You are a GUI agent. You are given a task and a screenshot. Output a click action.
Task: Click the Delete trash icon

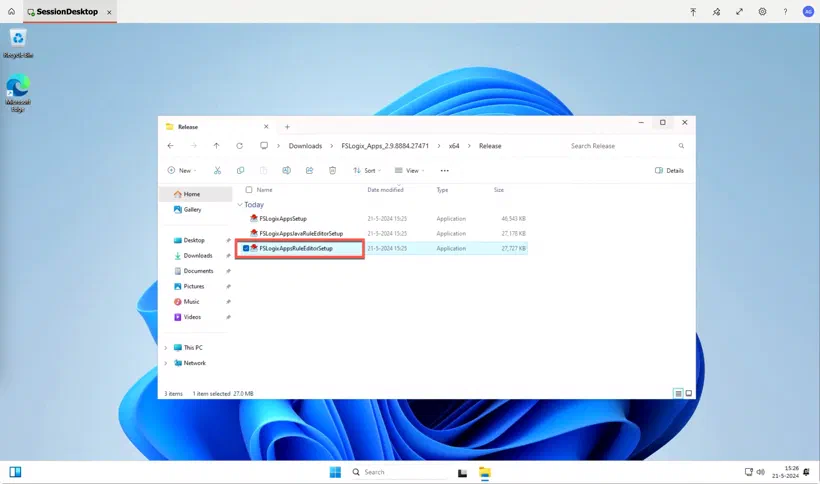coord(332,170)
